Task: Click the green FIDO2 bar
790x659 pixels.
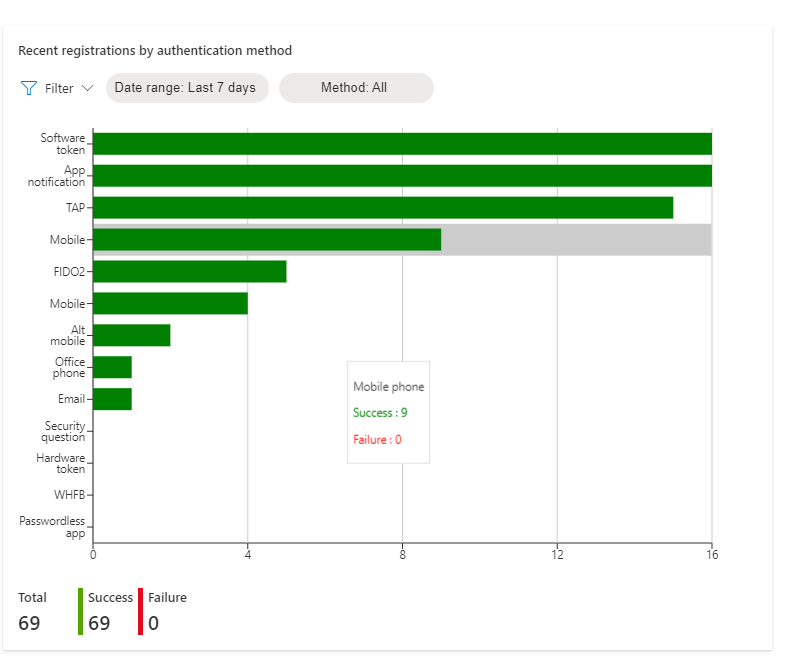Action: (189, 271)
